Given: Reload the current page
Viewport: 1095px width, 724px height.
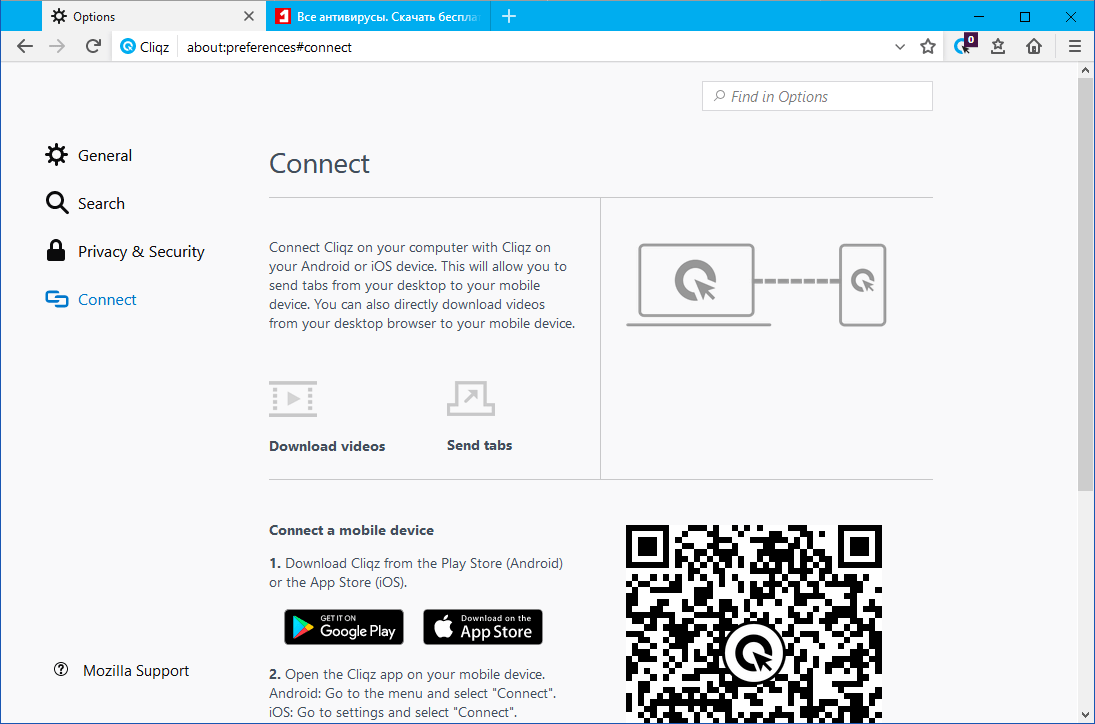Looking at the screenshot, I should click(x=93, y=47).
